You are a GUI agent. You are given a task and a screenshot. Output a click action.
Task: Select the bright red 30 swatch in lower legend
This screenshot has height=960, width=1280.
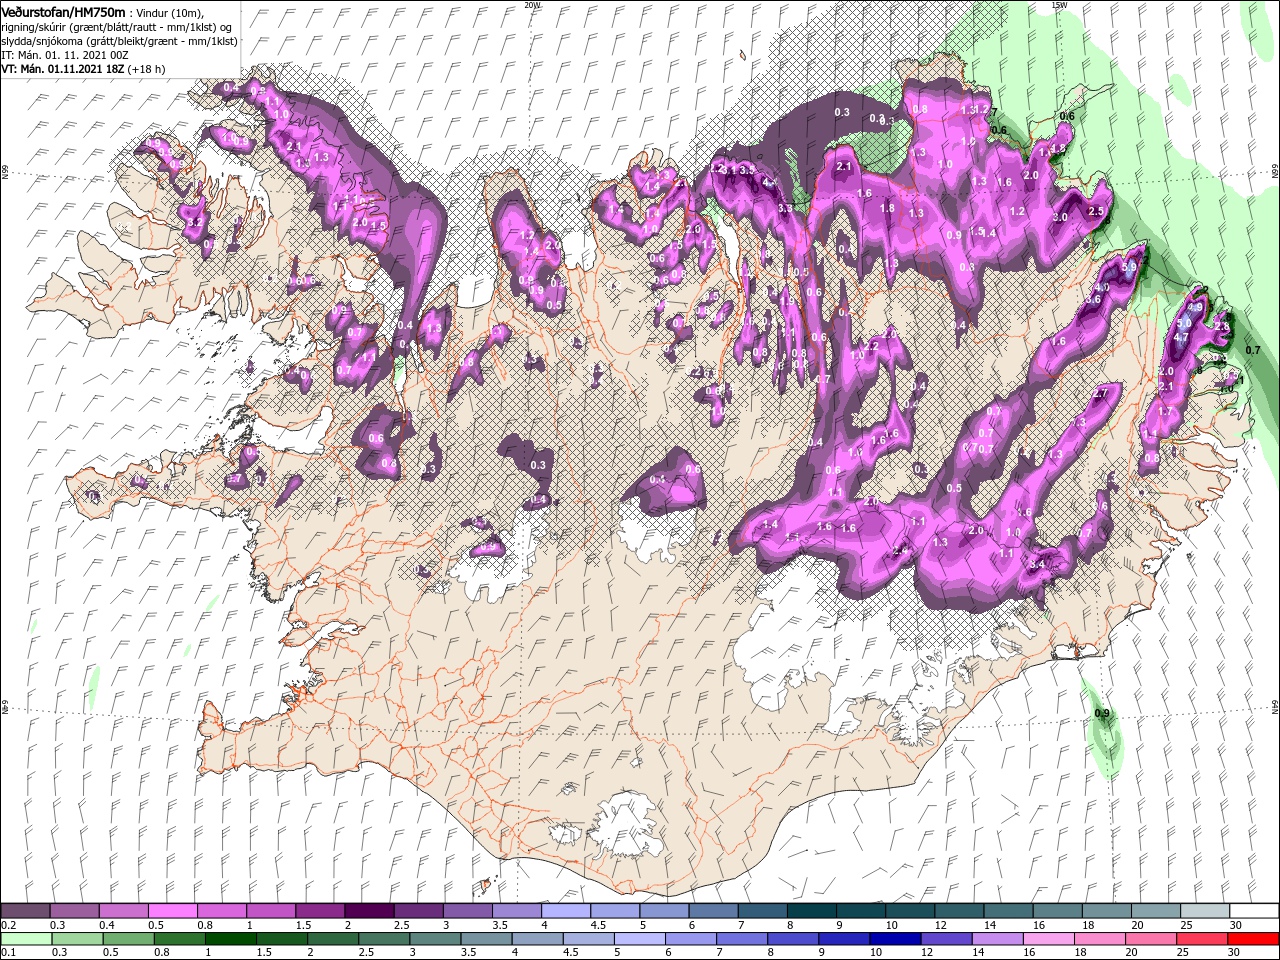[x=1253, y=938]
